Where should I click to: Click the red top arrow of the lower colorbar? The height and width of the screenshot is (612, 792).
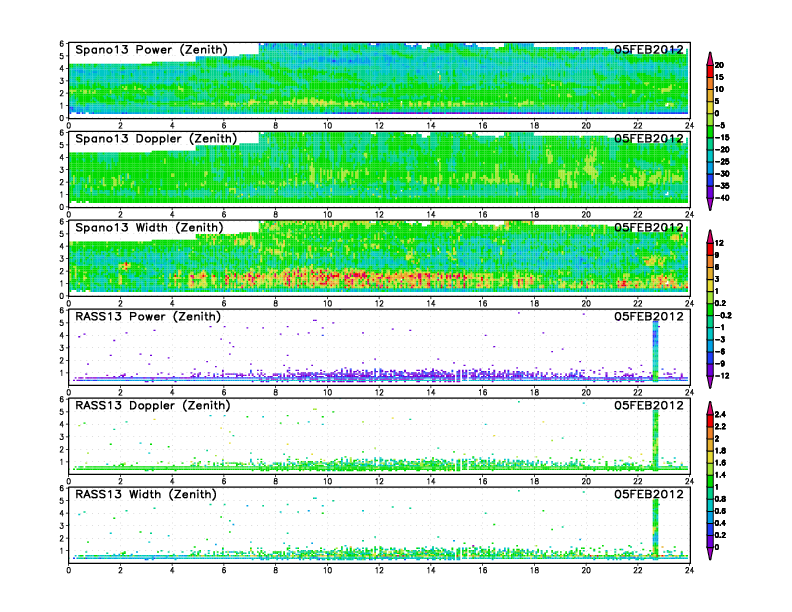click(x=709, y=407)
